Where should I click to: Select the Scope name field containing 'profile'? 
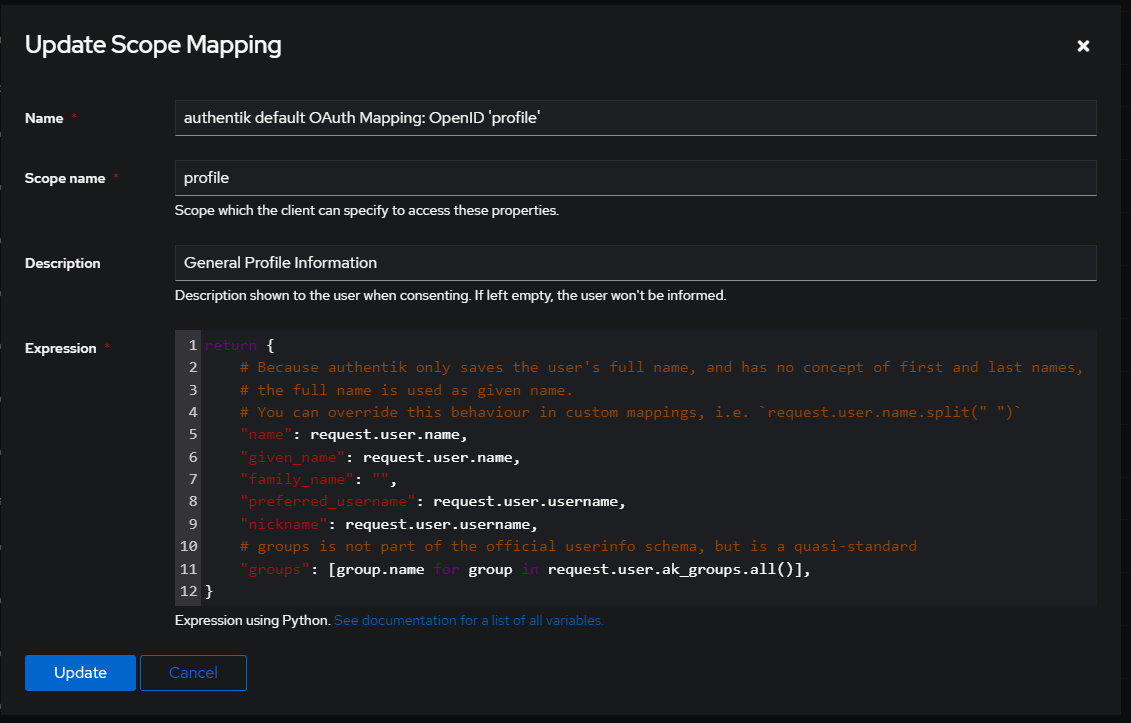(636, 177)
